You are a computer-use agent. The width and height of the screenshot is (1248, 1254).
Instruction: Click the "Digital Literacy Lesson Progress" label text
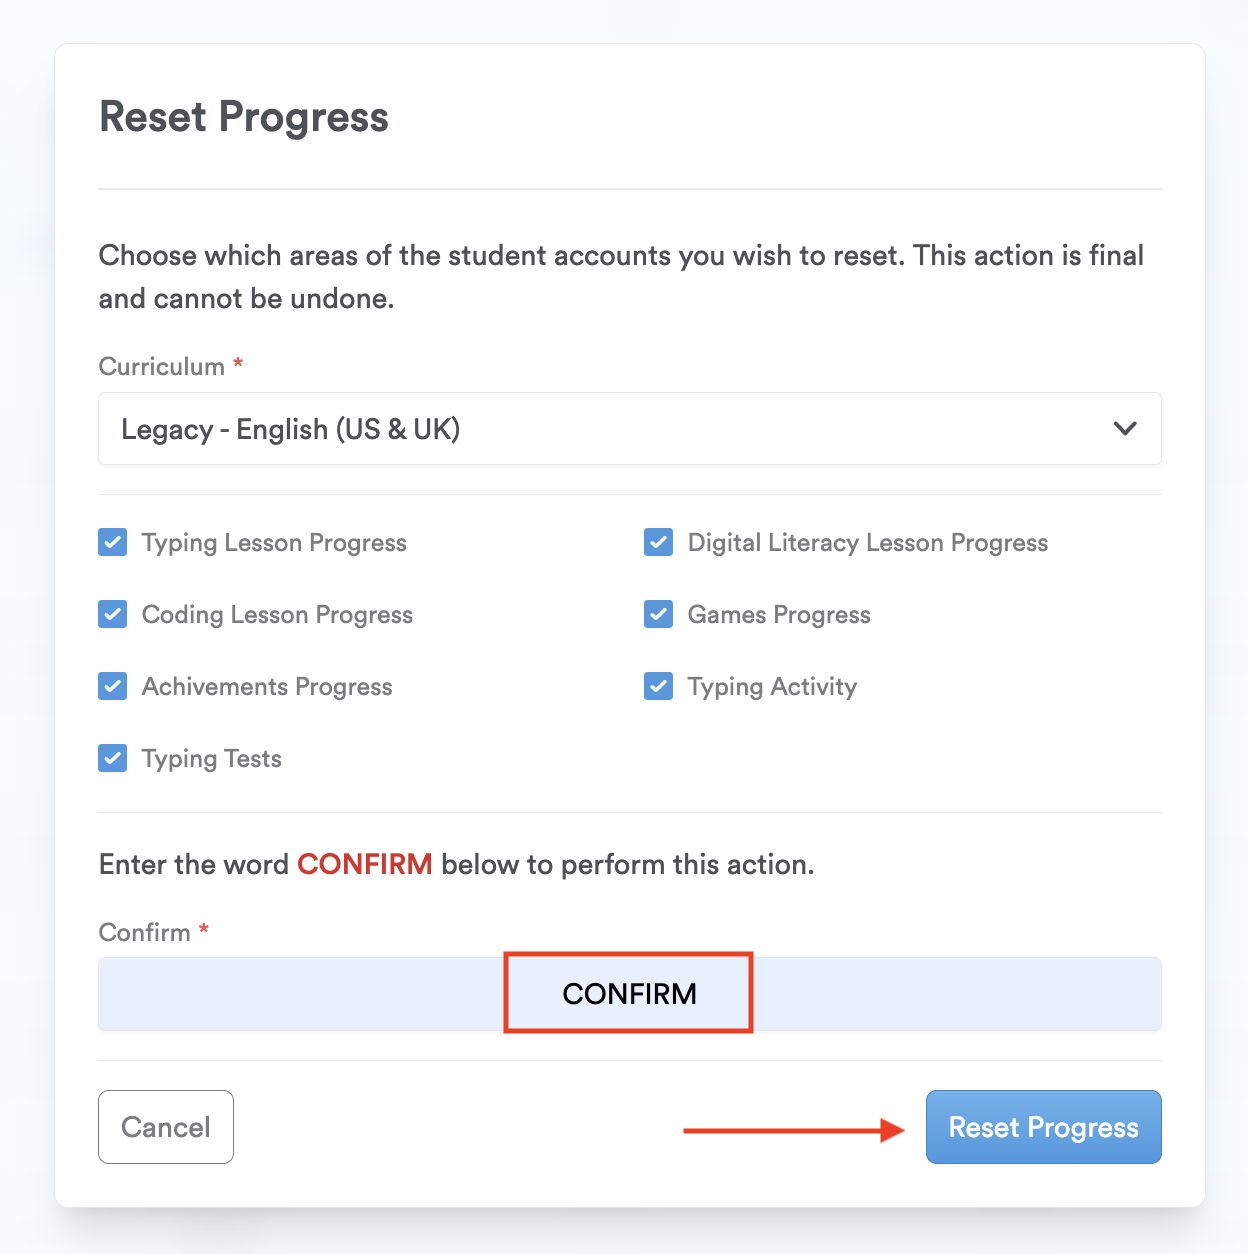(868, 543)
